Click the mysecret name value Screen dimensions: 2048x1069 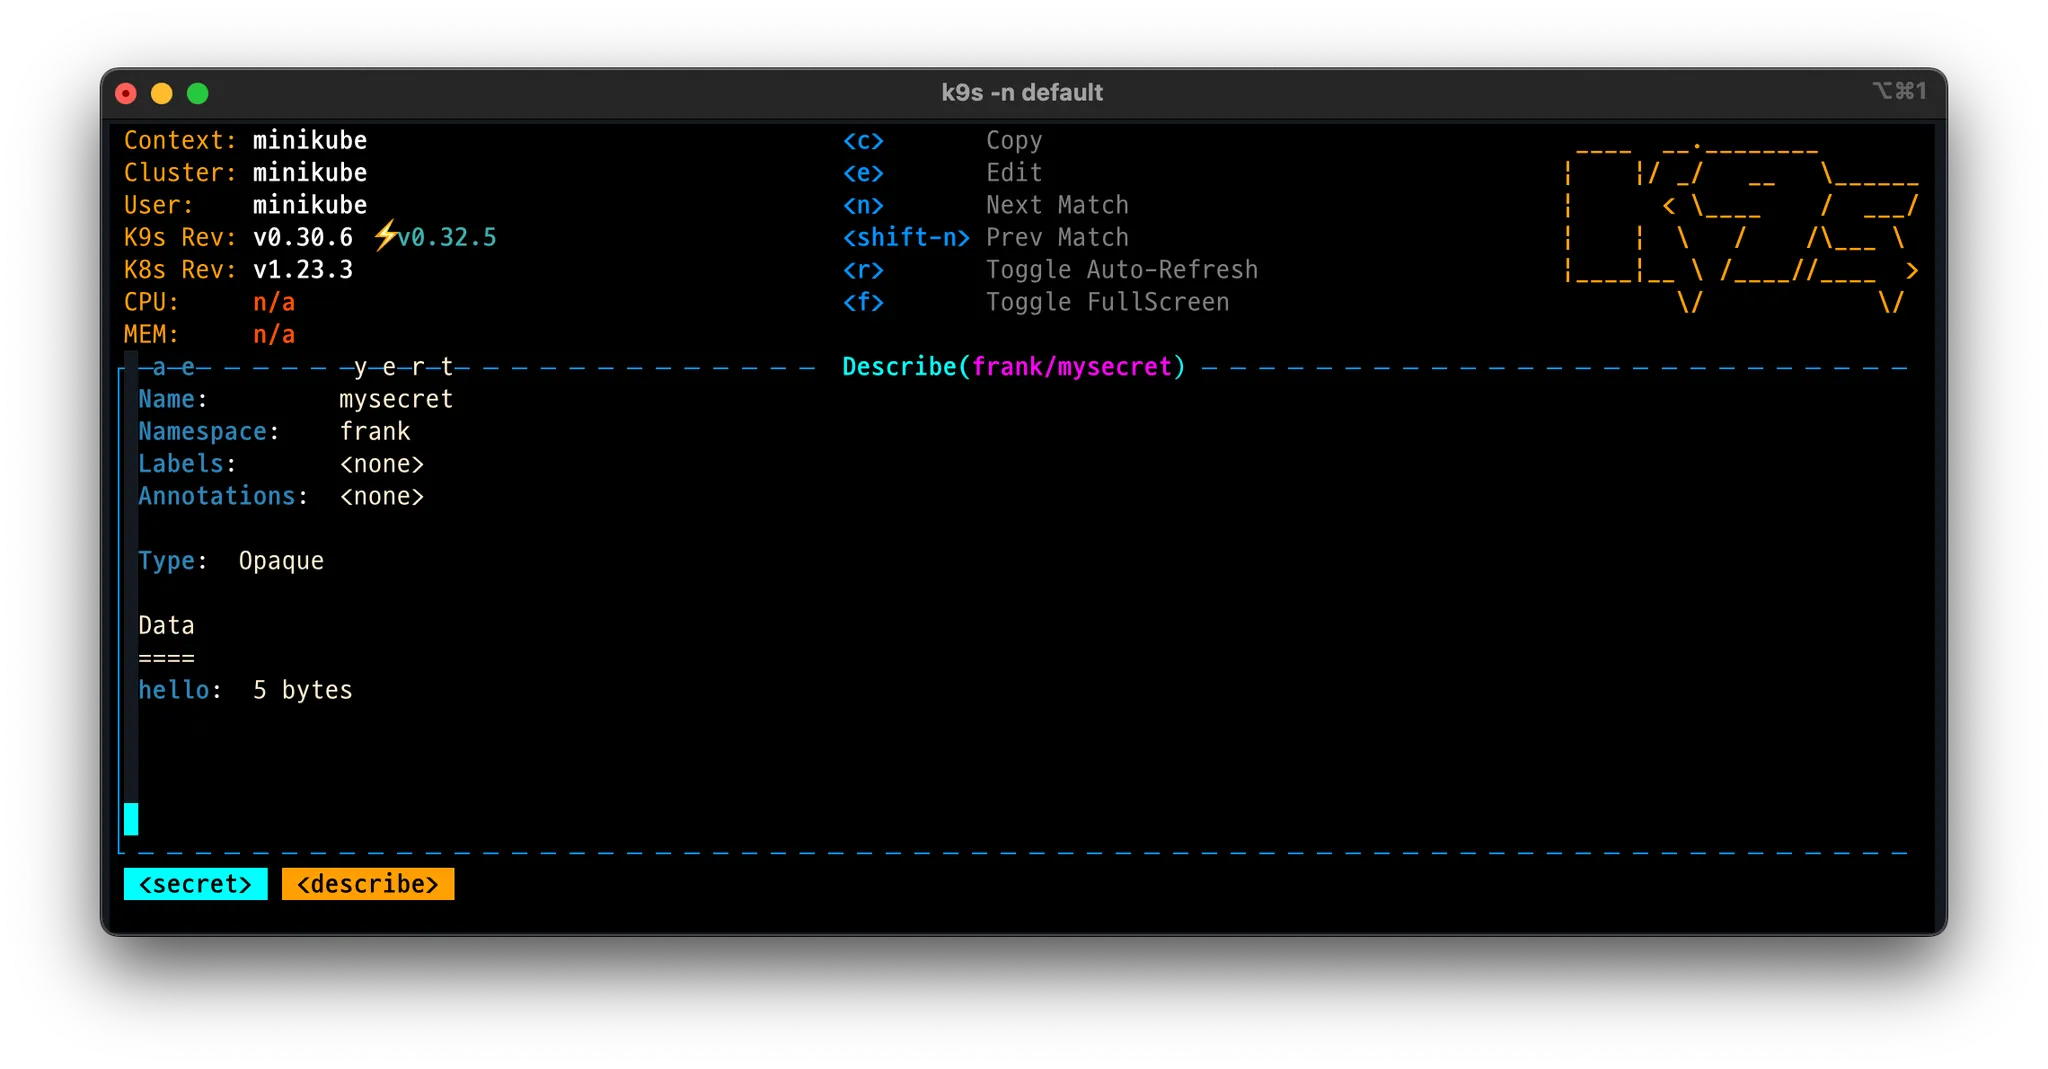pos(396,400)
